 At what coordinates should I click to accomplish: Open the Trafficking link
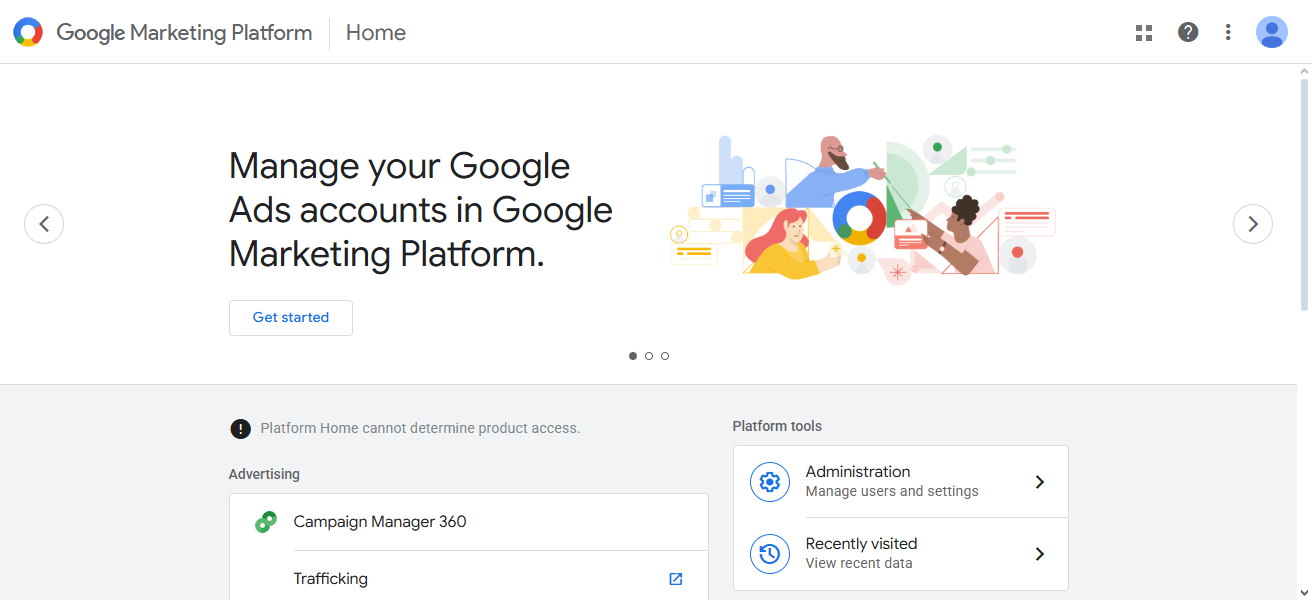pyautogui.click(x=330, y=578)
